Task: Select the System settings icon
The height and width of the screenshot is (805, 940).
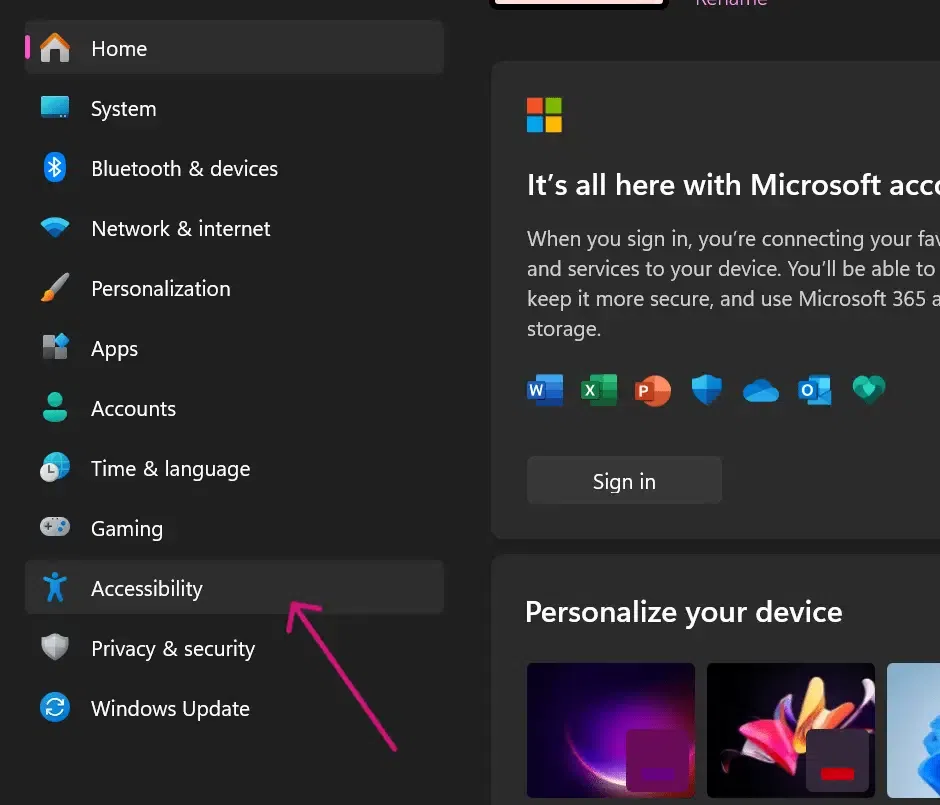Action: pos(55,108)
